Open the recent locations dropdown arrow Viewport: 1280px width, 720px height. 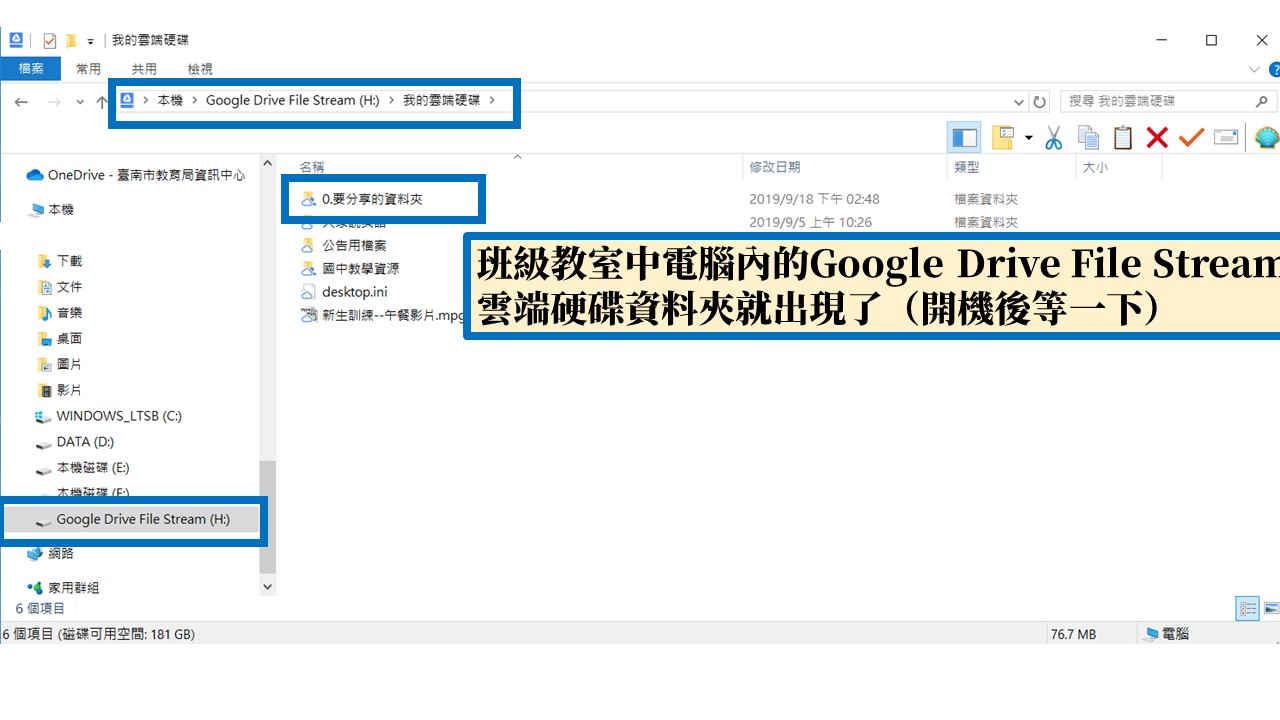tap(80, 101)
